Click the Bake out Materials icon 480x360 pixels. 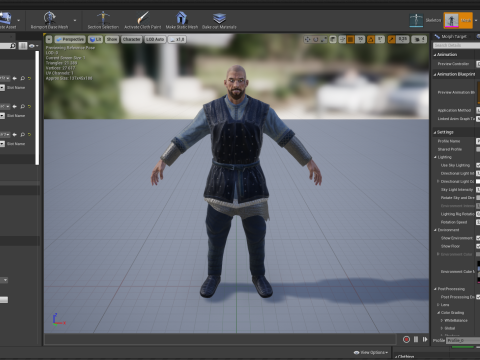[x=219, y=18]
